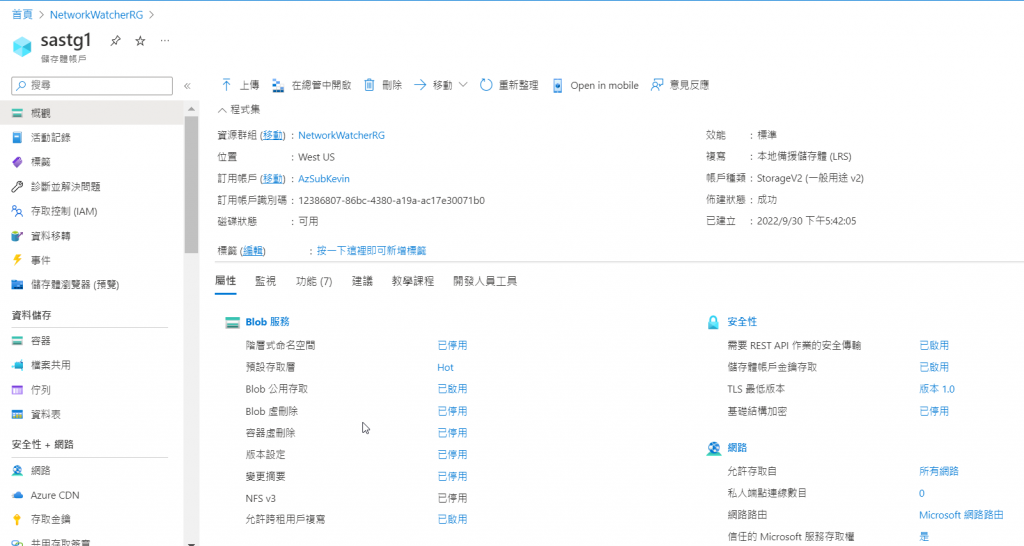This screenshot has height=546, width=1024.
Task: Click the refresh circular arrow icon
Action: tap(486, 85)
